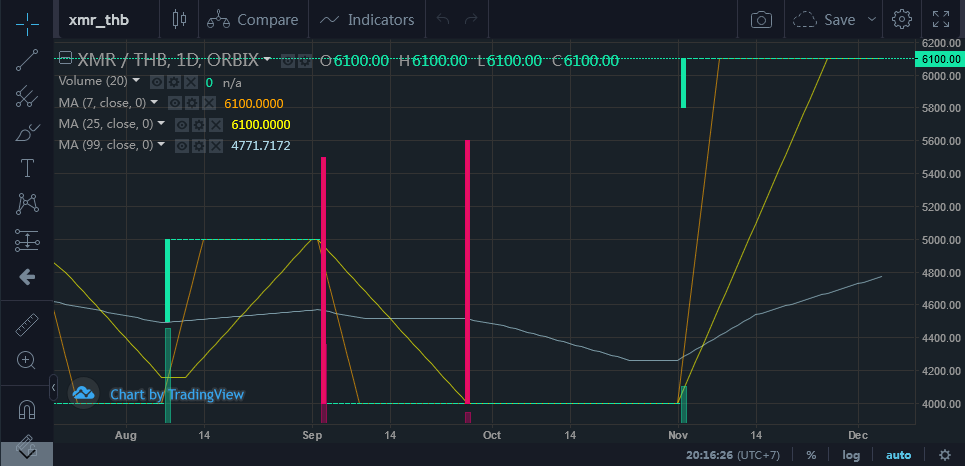Click the close value C6100.00

click(585, 60)
